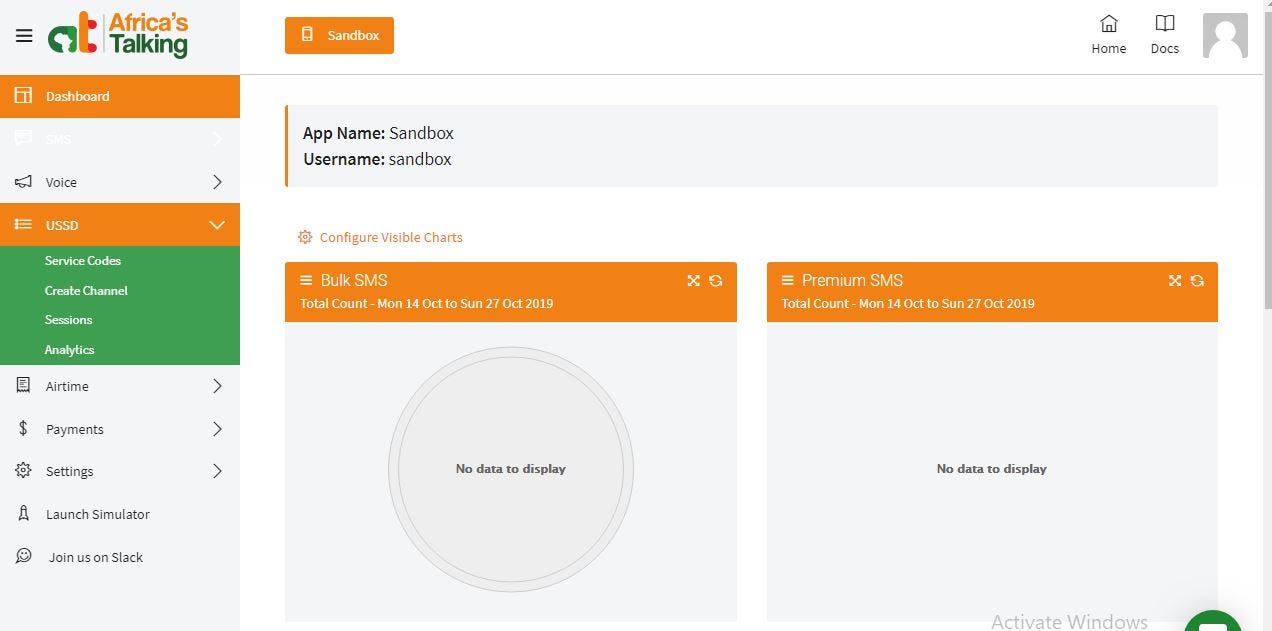Viewport: 1272px width, 631px height.
Task: Select Dashboard in the sidebar
Action: [x=120, y=96]
